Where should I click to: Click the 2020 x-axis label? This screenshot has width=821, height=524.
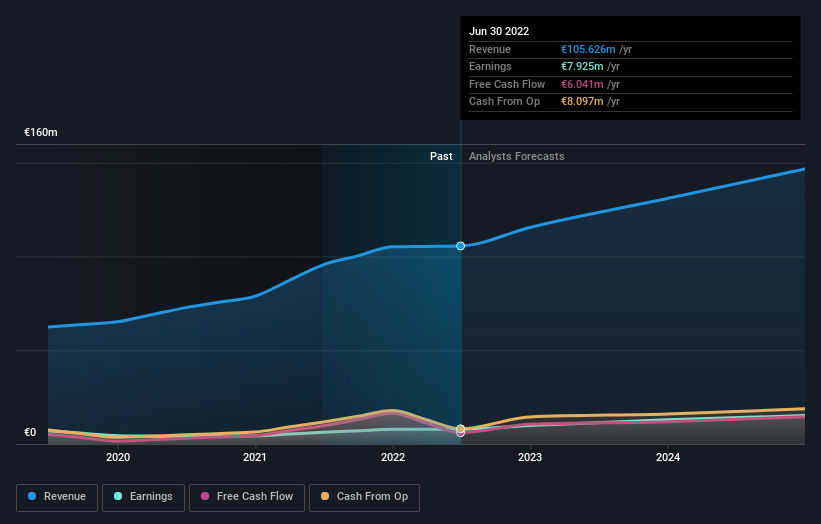tap(118, 458)
